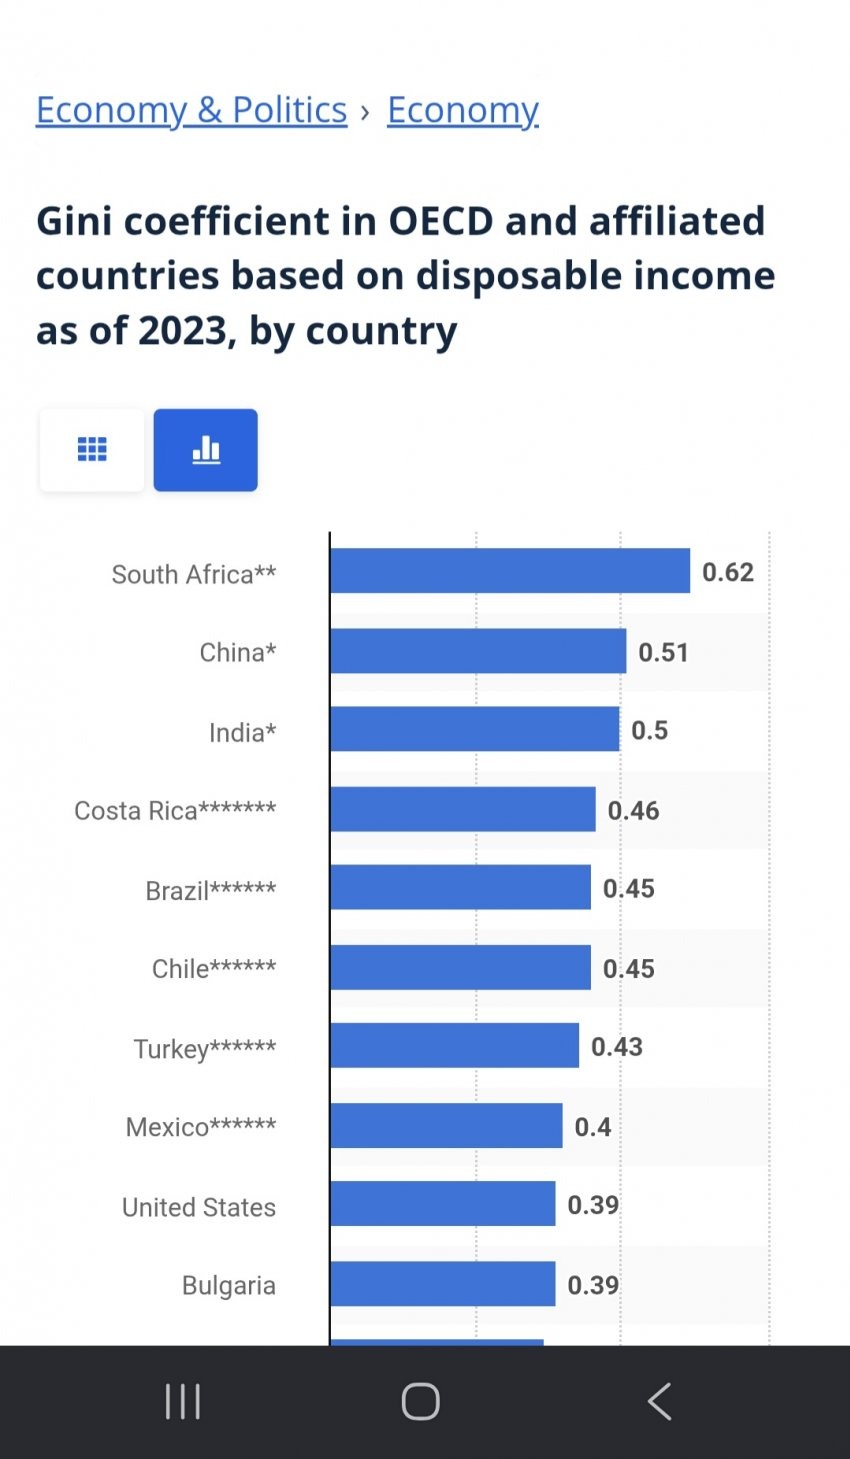Switch to table view icon
Screen dimensions: 850x1459
92,450
